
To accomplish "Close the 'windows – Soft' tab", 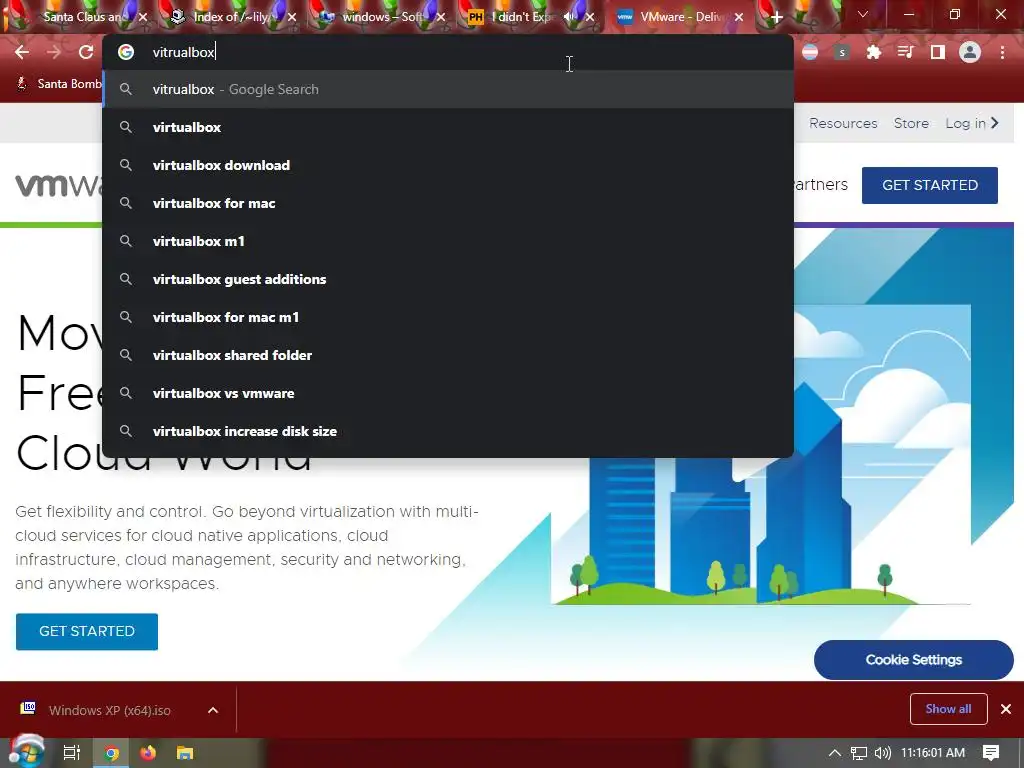I will 441,17.
